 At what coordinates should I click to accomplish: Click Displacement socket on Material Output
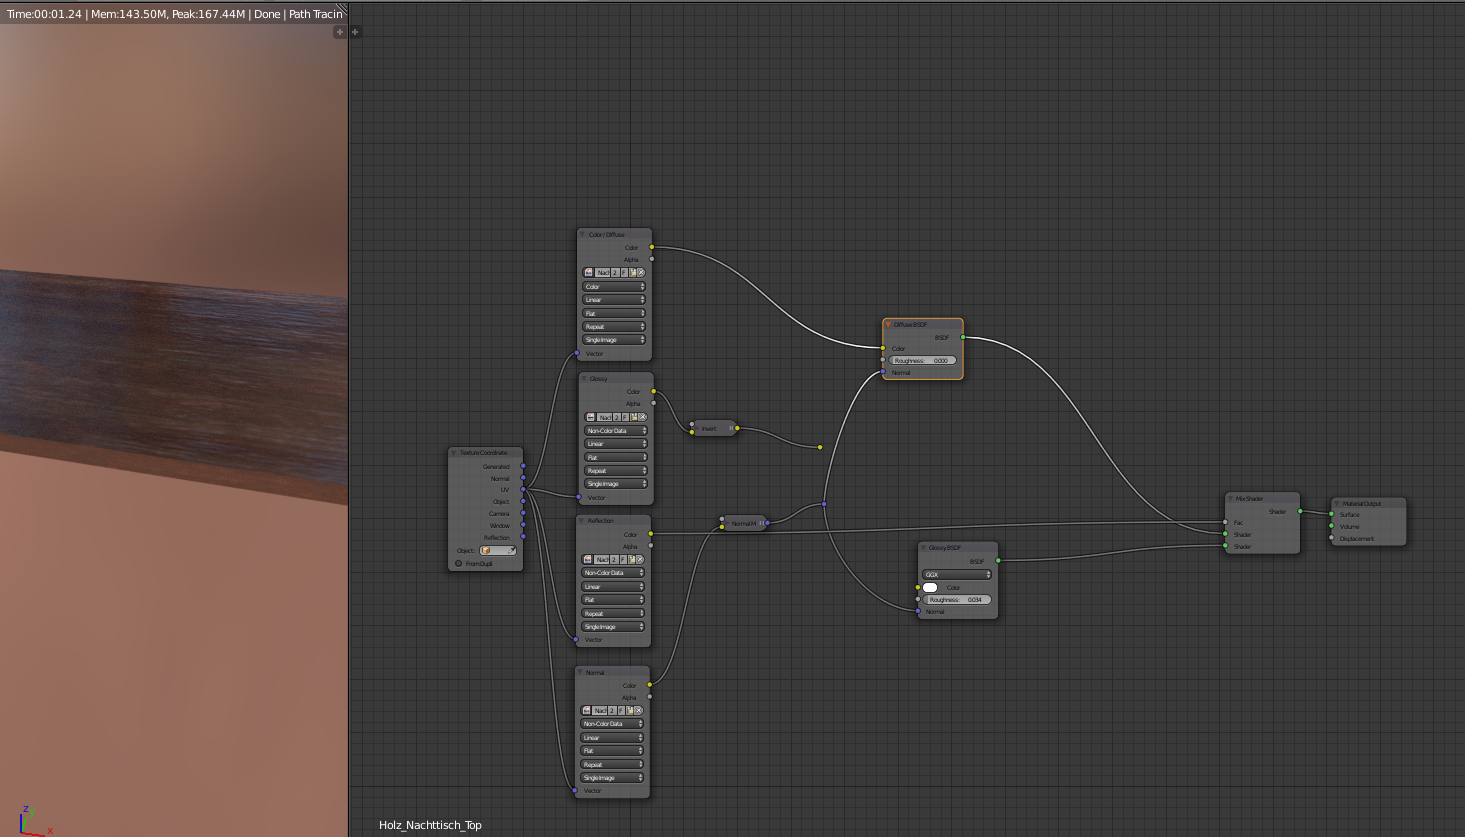coord(1332,538)
